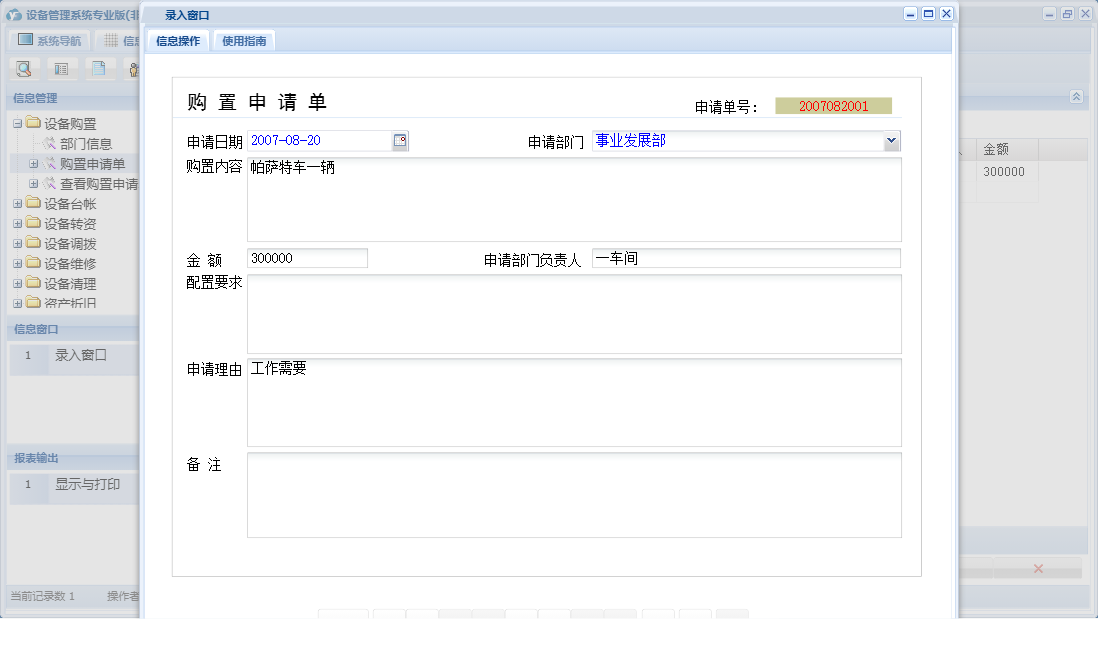Click the 设备购置 folder icon

33,123
